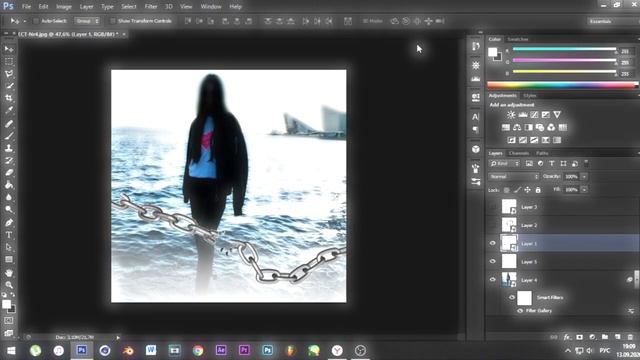640x360 pixels.
Task: Open the Layer menu
Action: 86,7
